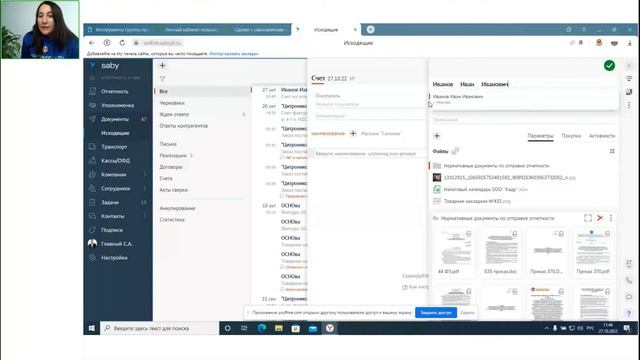This screenshot has width=640, height=360.
Task: Select the Аннулирование folder
Action: (177, 208)
